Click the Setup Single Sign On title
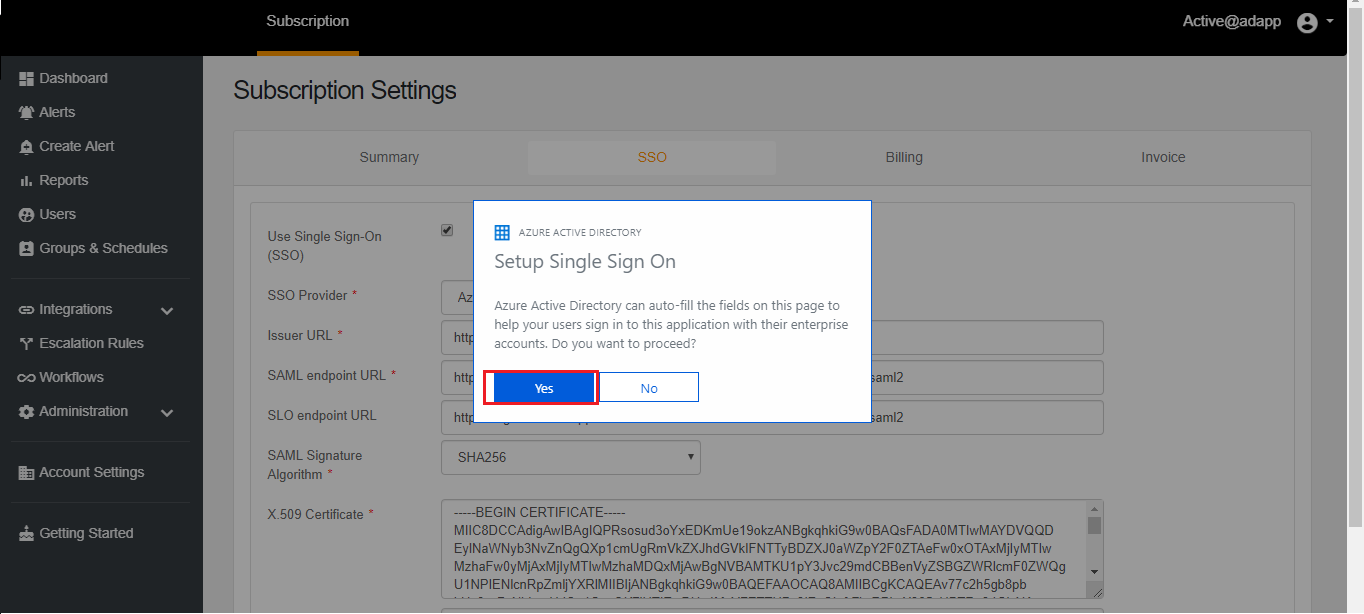 585,262
